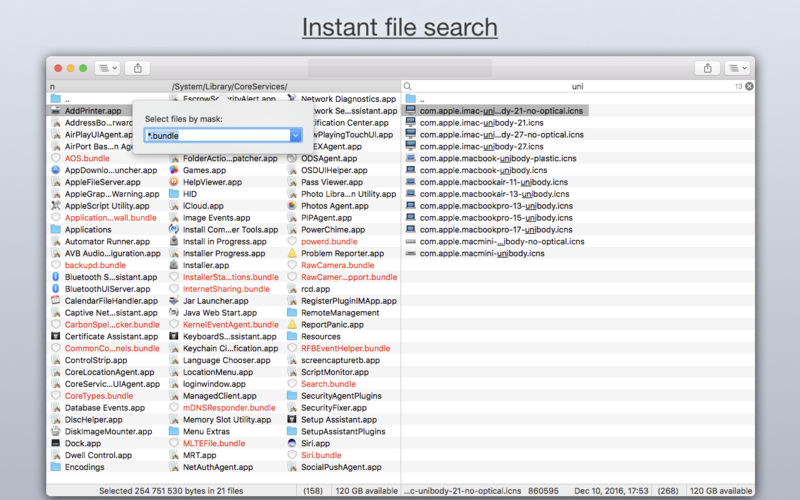Open the file mask dropdown arrow

tap(296, 135)
